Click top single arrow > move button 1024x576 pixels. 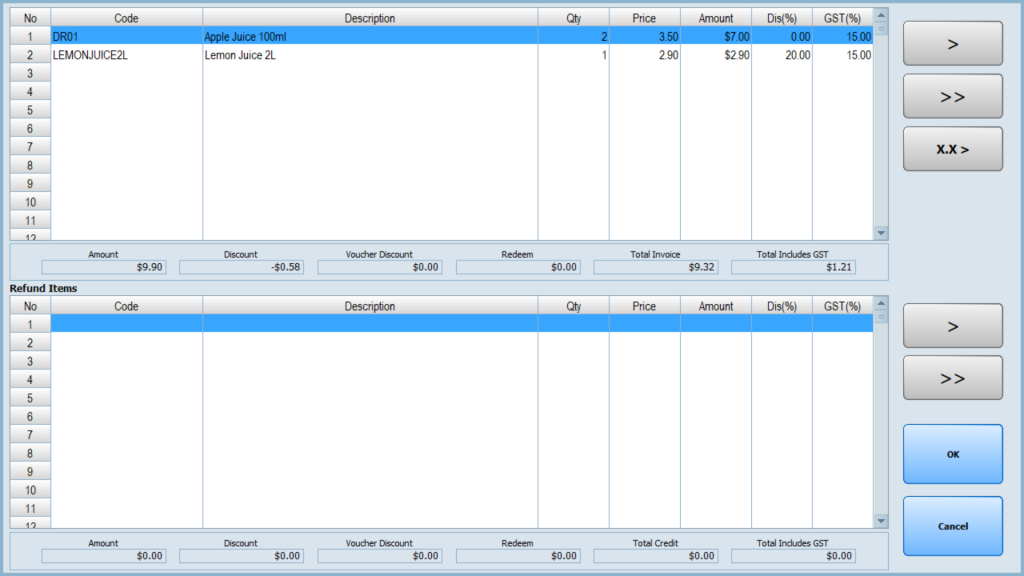point(952,44)
